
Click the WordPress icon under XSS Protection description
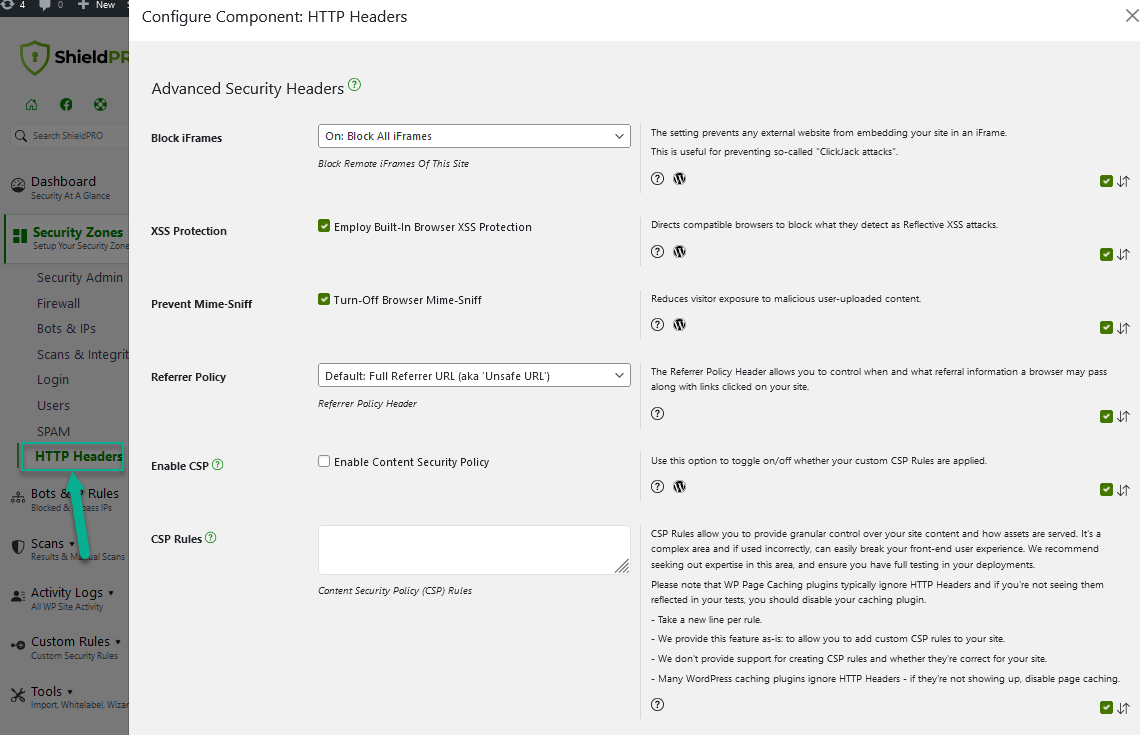coord(679,251)
